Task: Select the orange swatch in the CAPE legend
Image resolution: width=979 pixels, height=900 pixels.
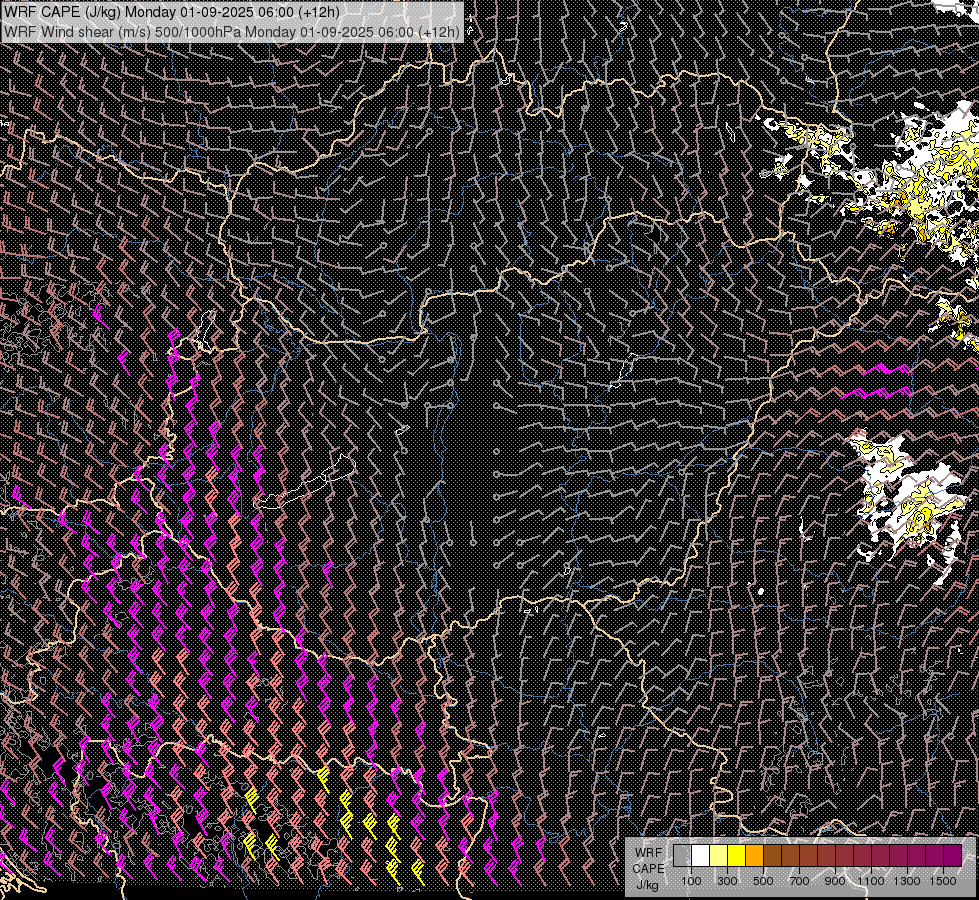Action: (x=754, y=856)
